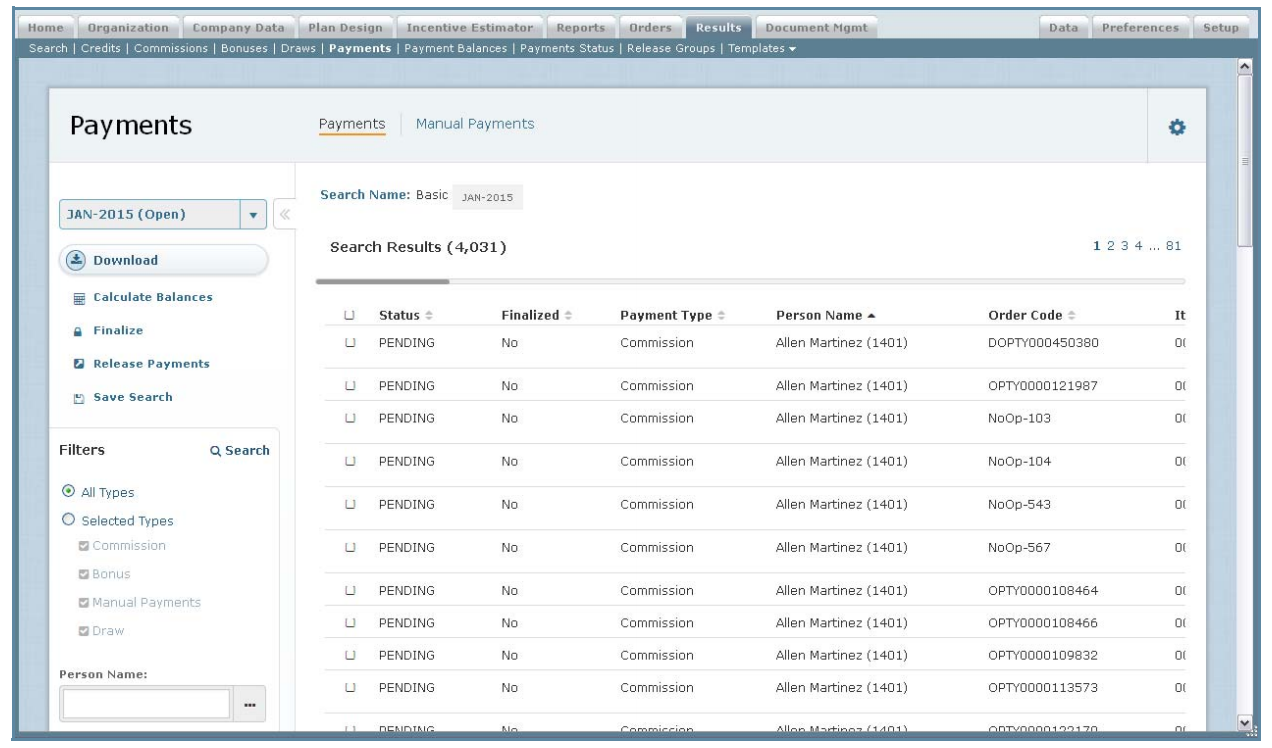Tick checkbox for order DOPTY000450380 row
This screenshot has width=1272, height=748.
click(350, 343)
